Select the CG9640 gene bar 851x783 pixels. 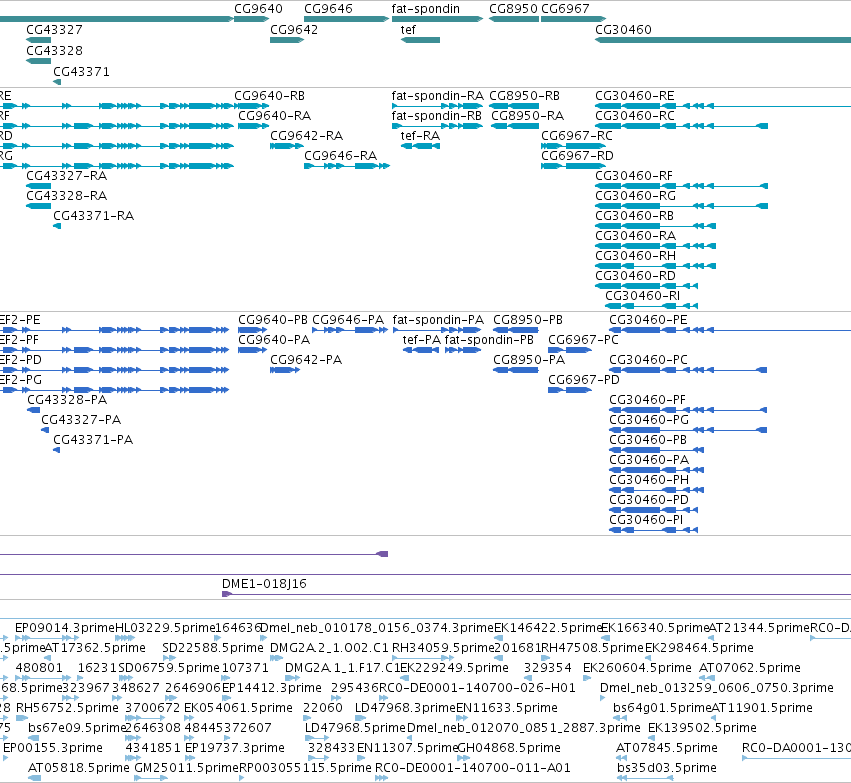pos(251,19)
